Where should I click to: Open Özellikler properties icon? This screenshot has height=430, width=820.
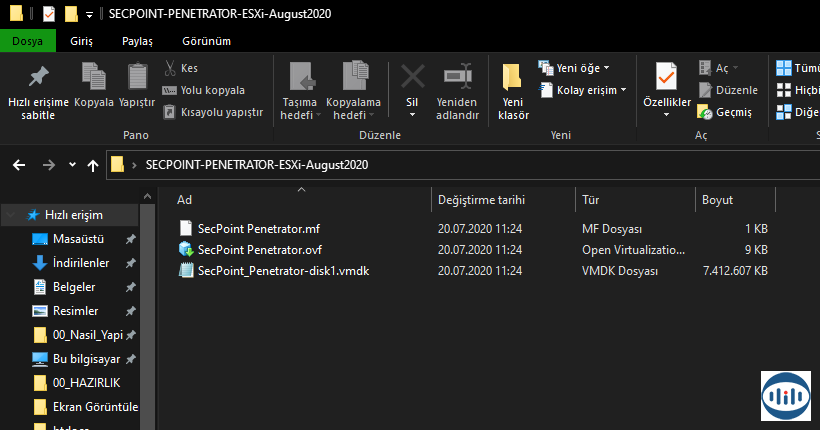click(666, 78)
